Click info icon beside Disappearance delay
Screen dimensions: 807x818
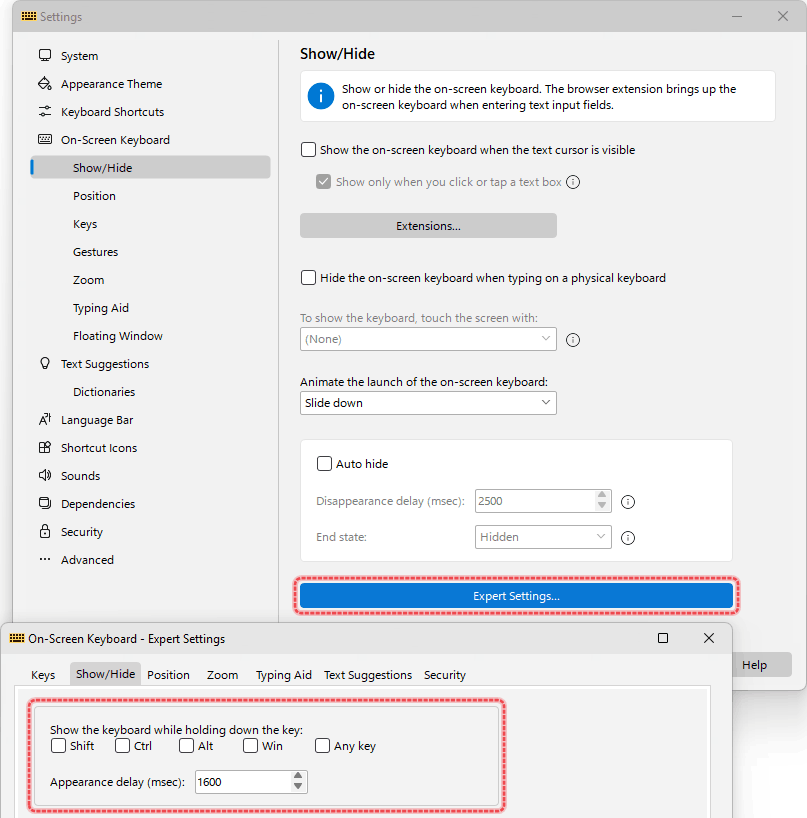click(628, 502)
